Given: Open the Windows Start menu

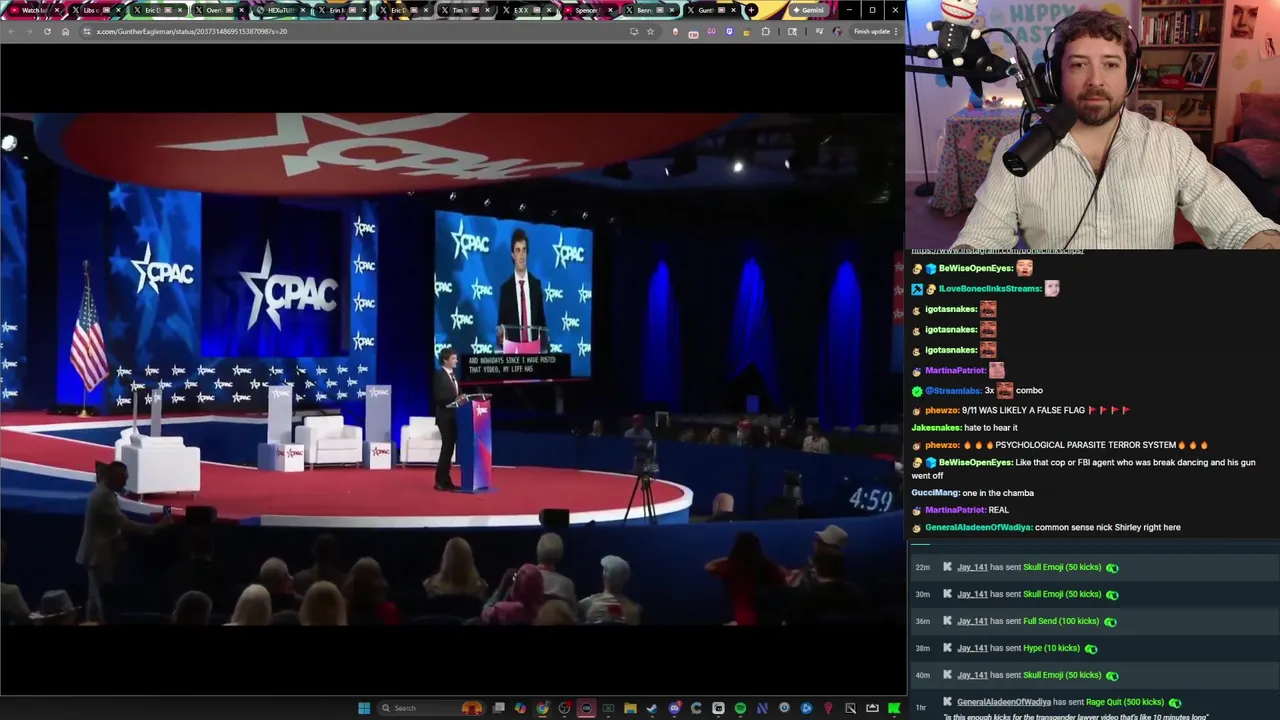Looking at the screenshot, I should pyautogui.click(x=364, y=708).
